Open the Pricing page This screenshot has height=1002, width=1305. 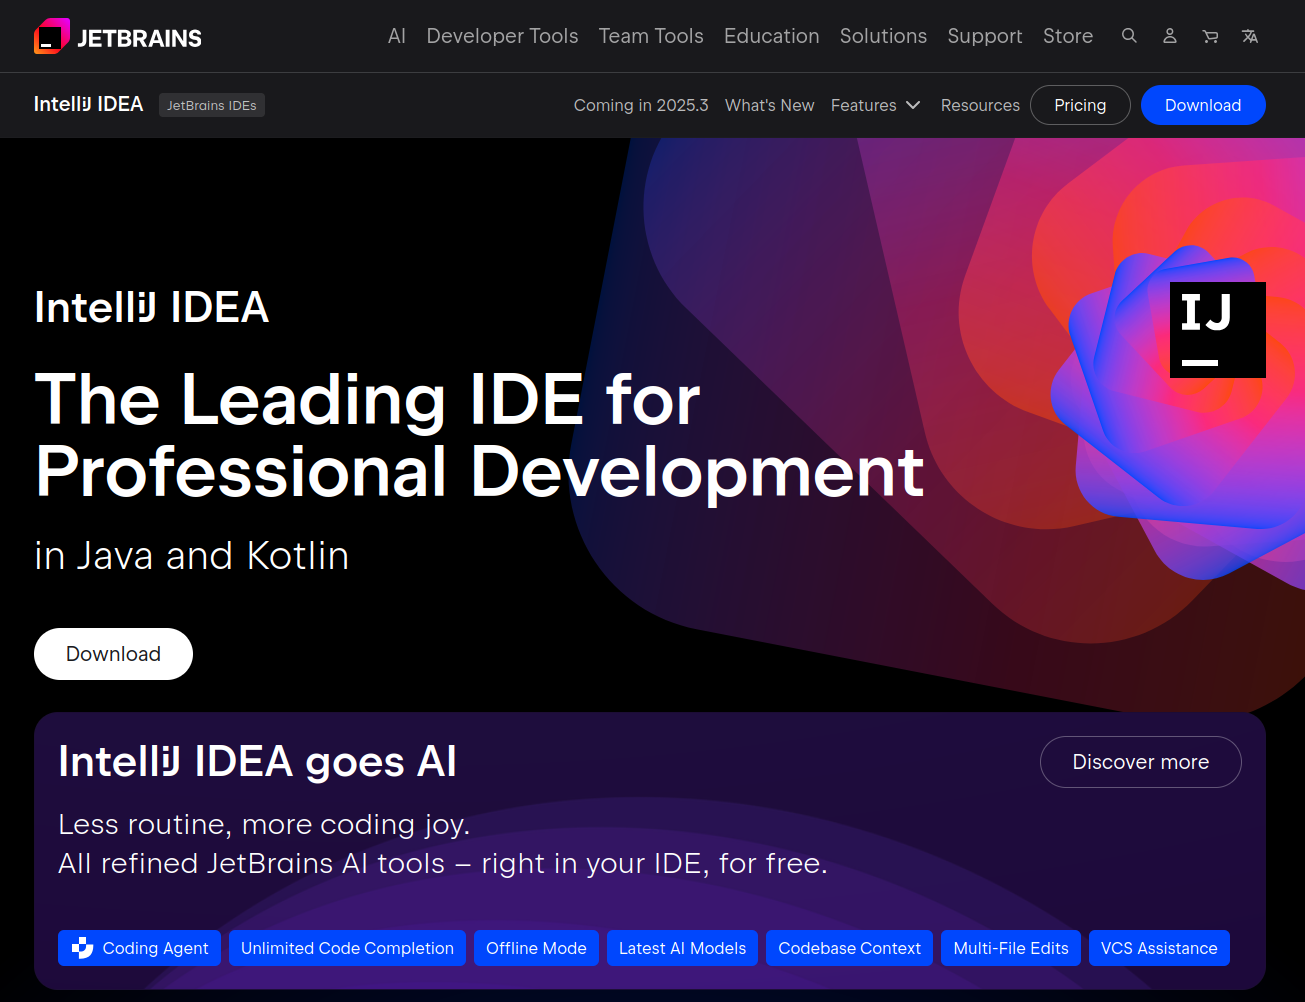[x=1080, y=105]
